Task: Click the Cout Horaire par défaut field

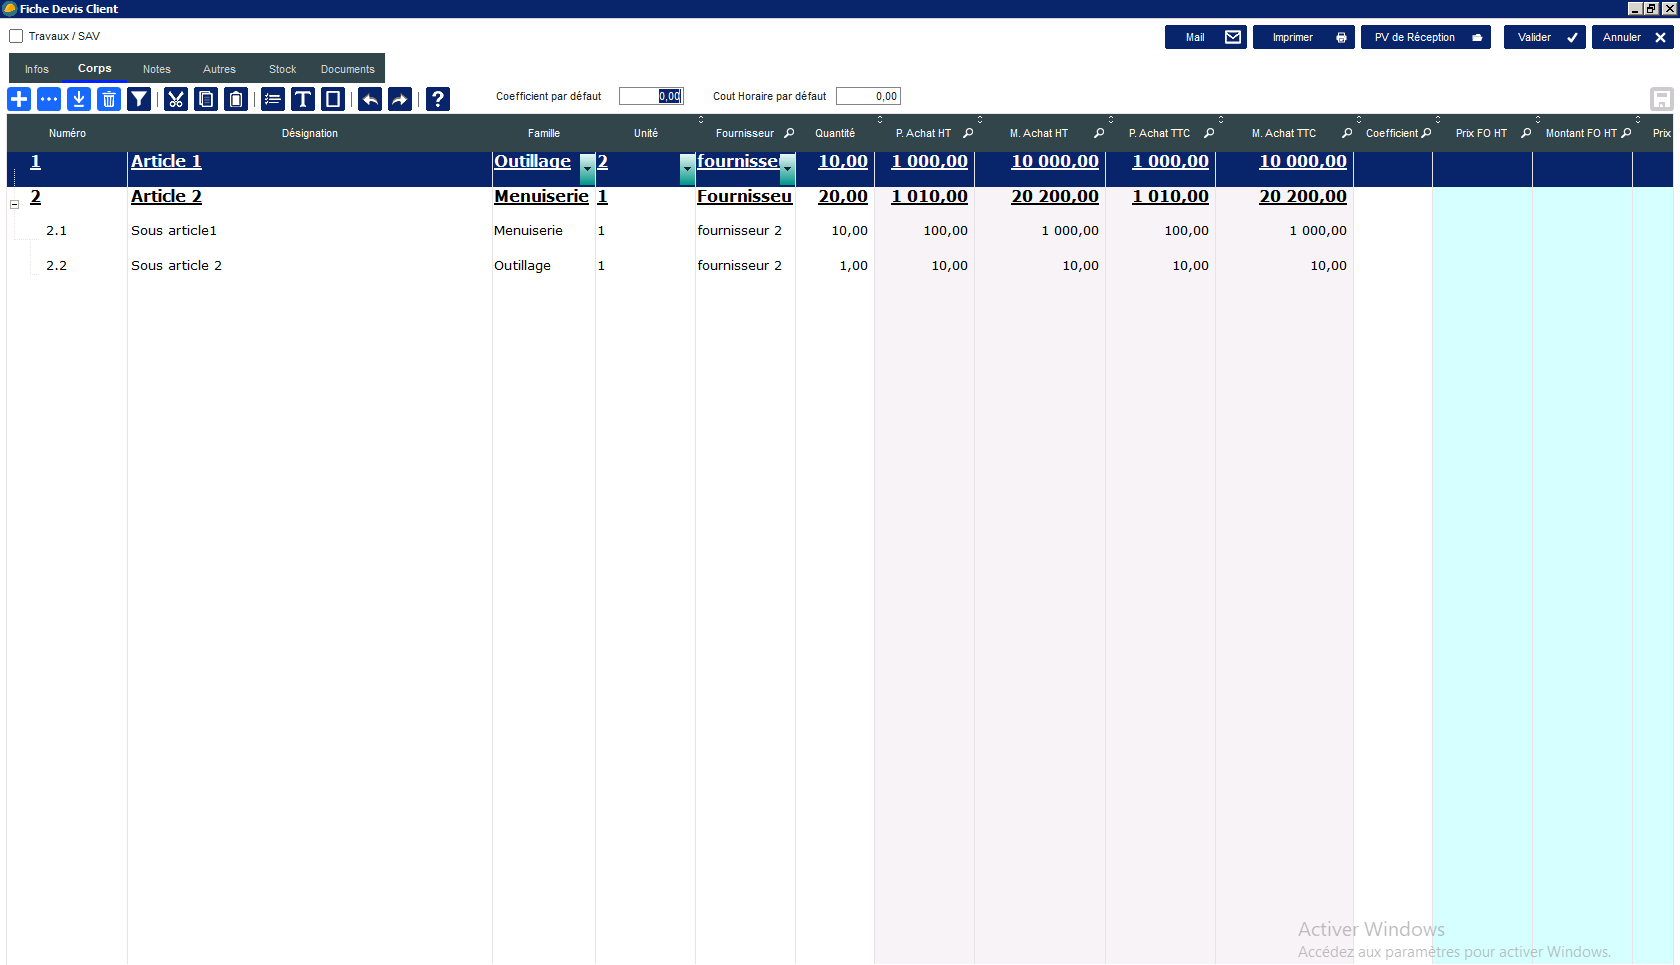Action: coord(868,96)
